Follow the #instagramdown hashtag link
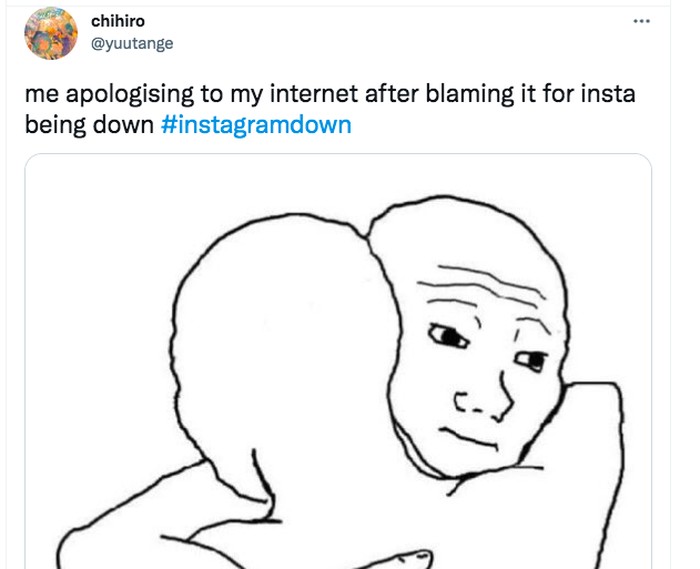 pos(256,125)
